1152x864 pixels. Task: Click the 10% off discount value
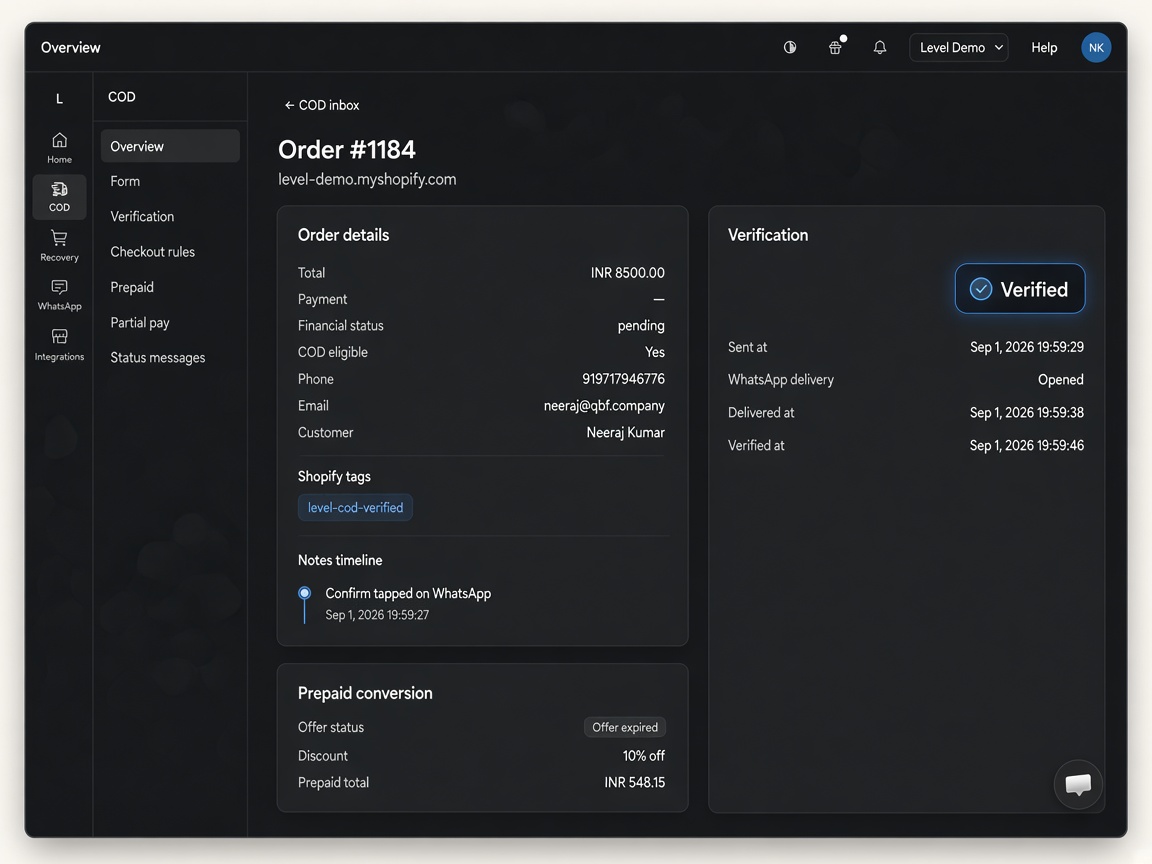point(644,756)
